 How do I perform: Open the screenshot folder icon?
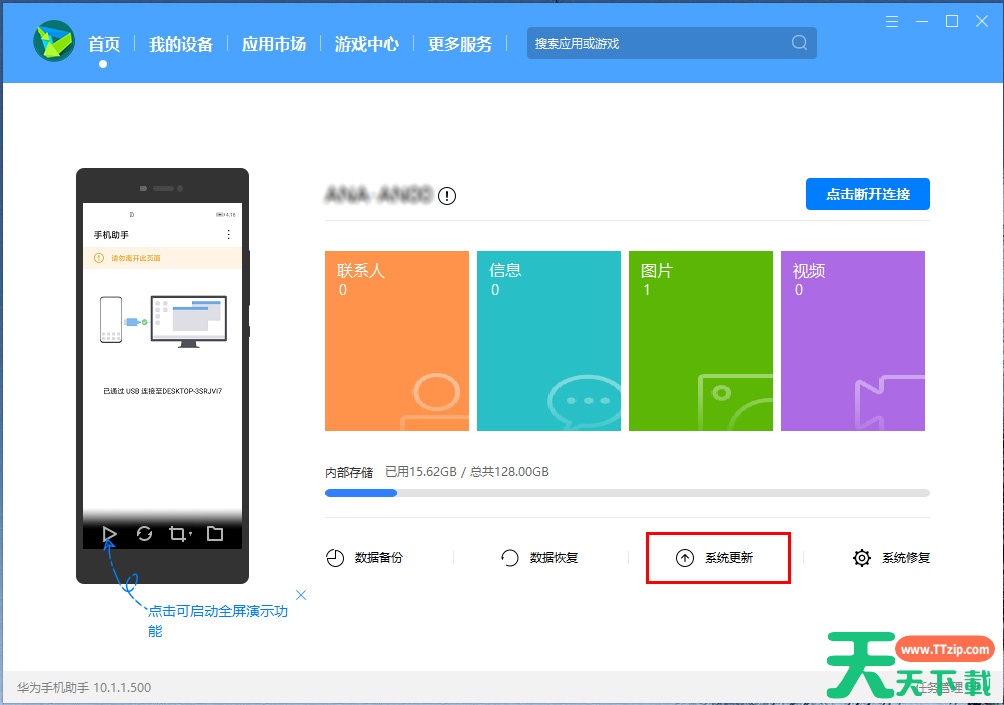(x=215, y=534)
